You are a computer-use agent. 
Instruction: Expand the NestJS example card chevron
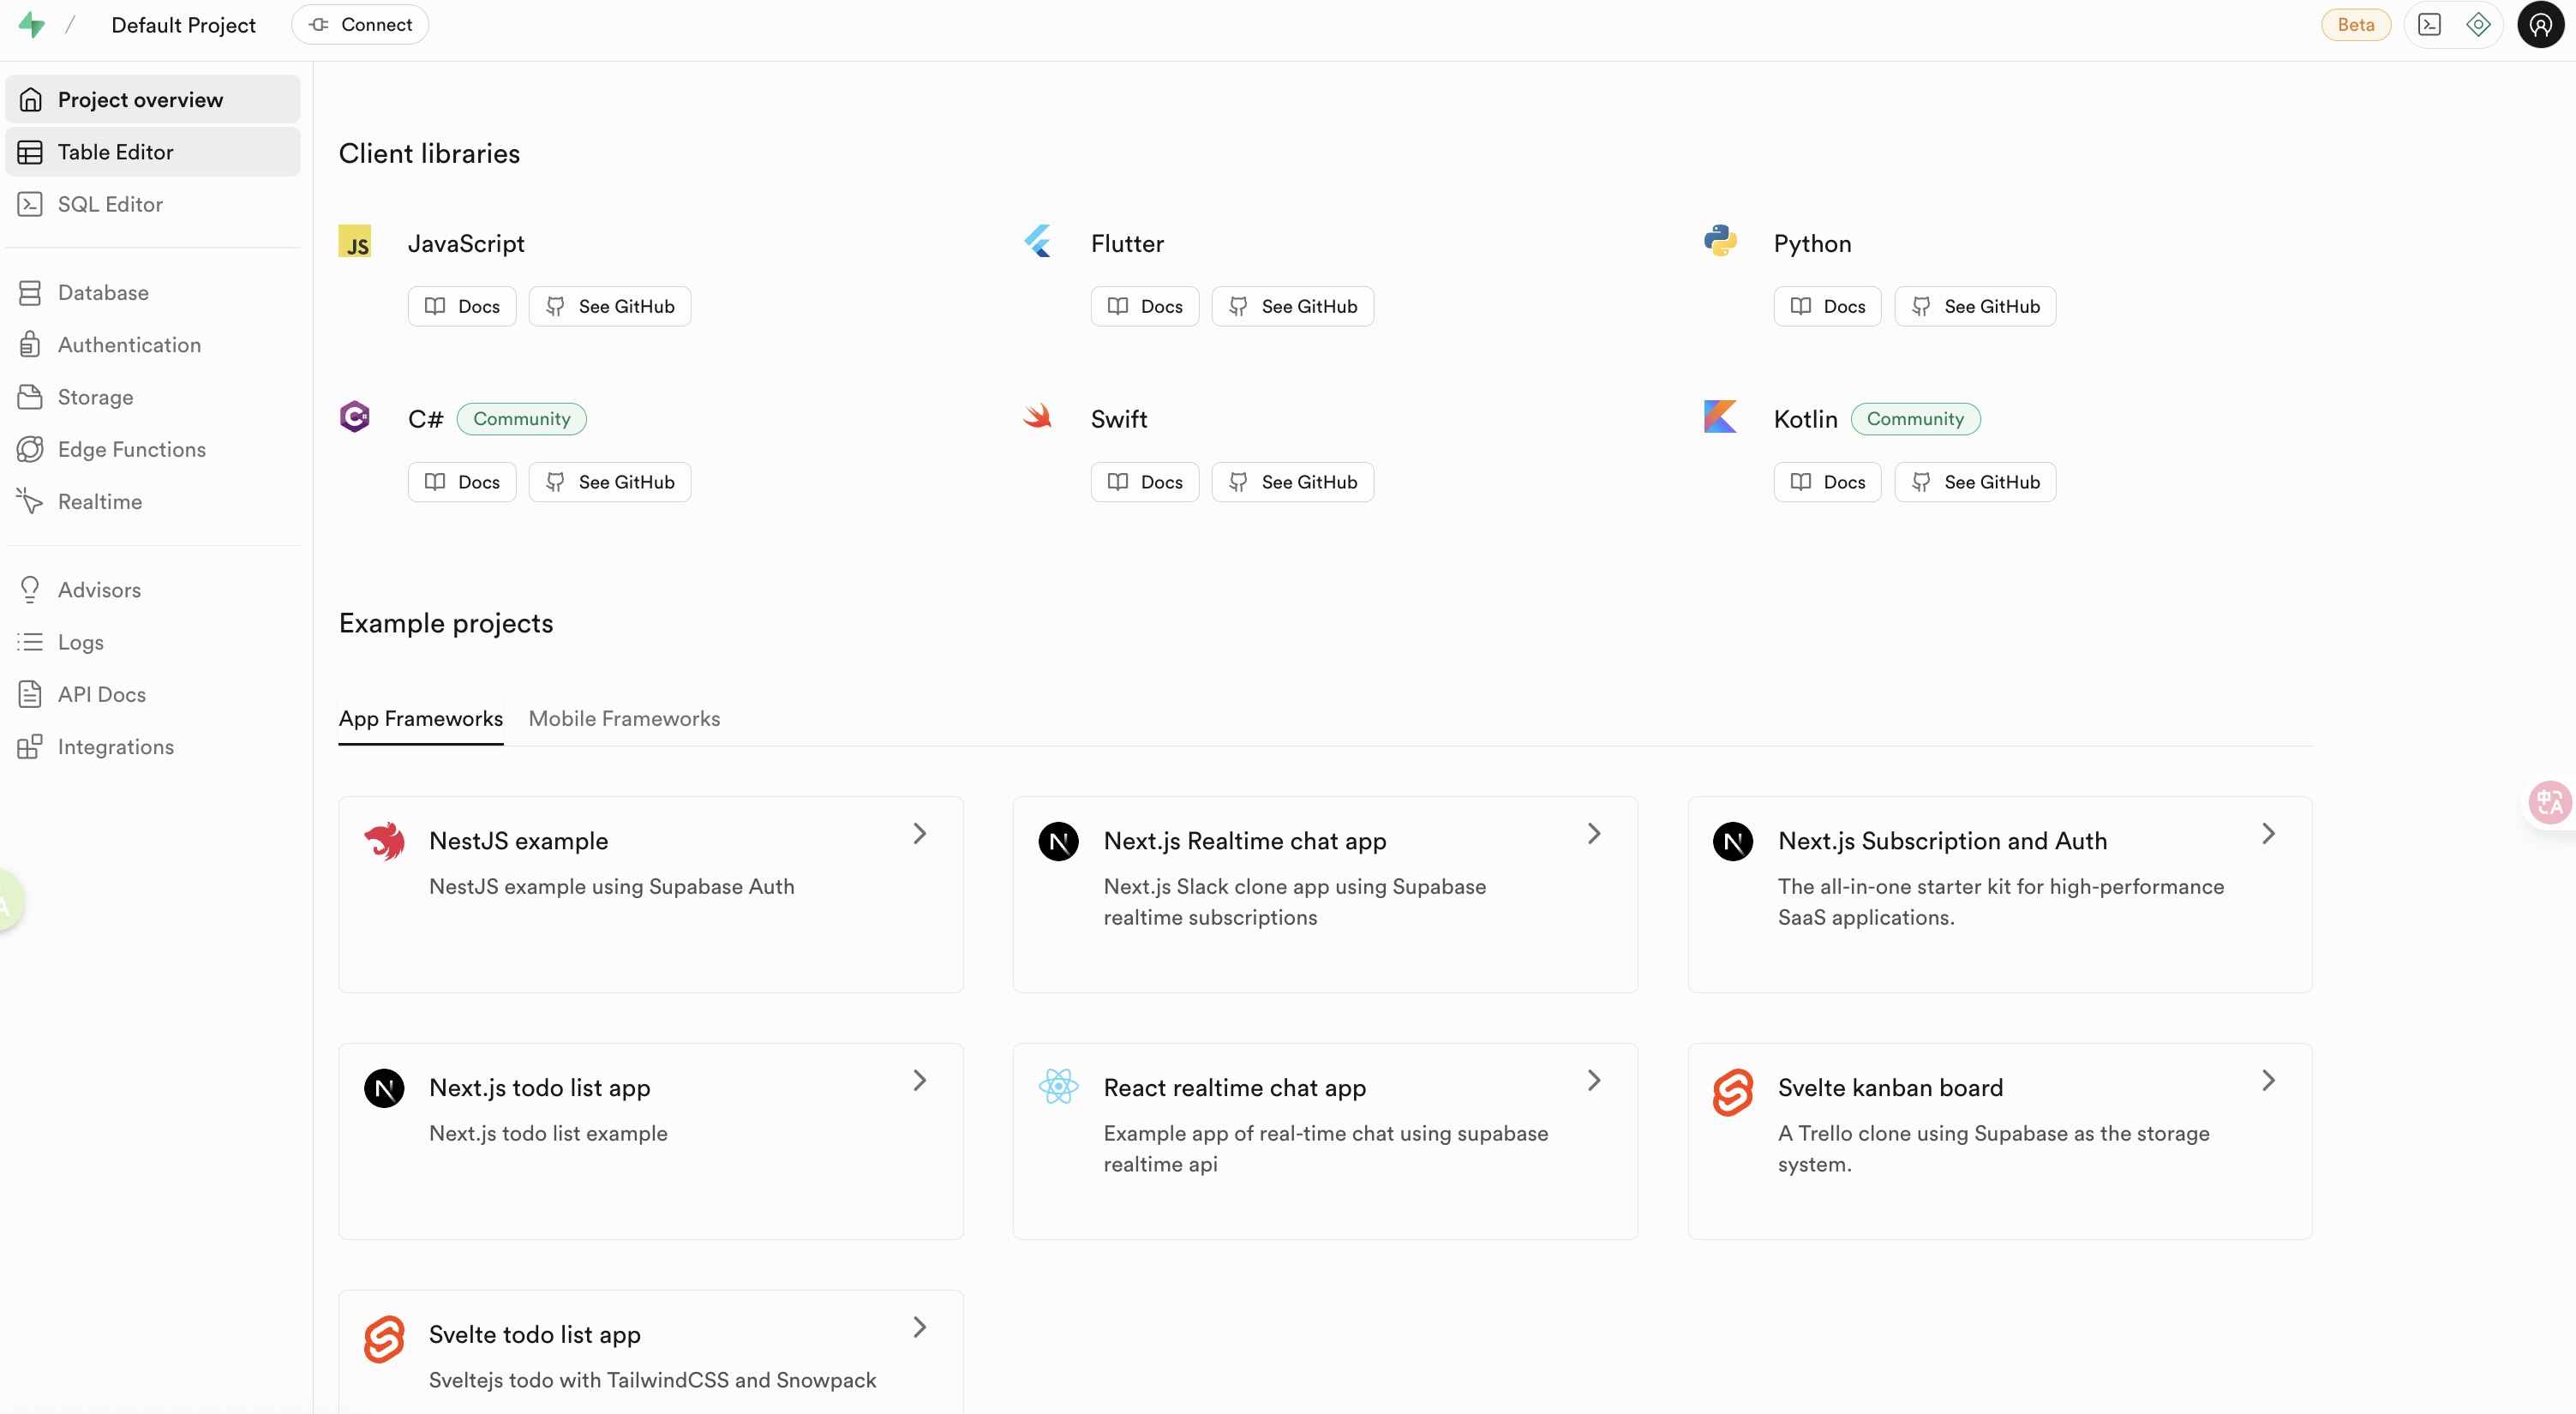(919, 833)
